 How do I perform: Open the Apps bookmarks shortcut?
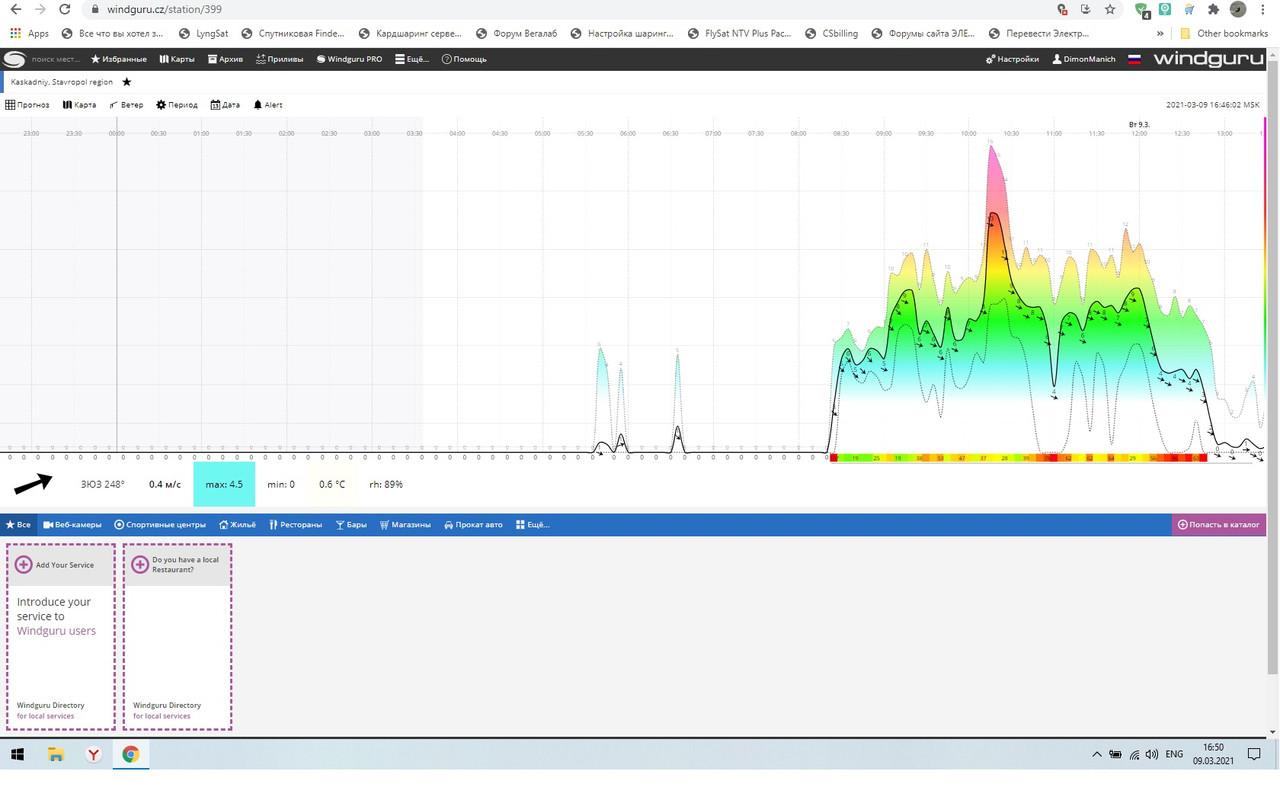click(x=29, y=33)
